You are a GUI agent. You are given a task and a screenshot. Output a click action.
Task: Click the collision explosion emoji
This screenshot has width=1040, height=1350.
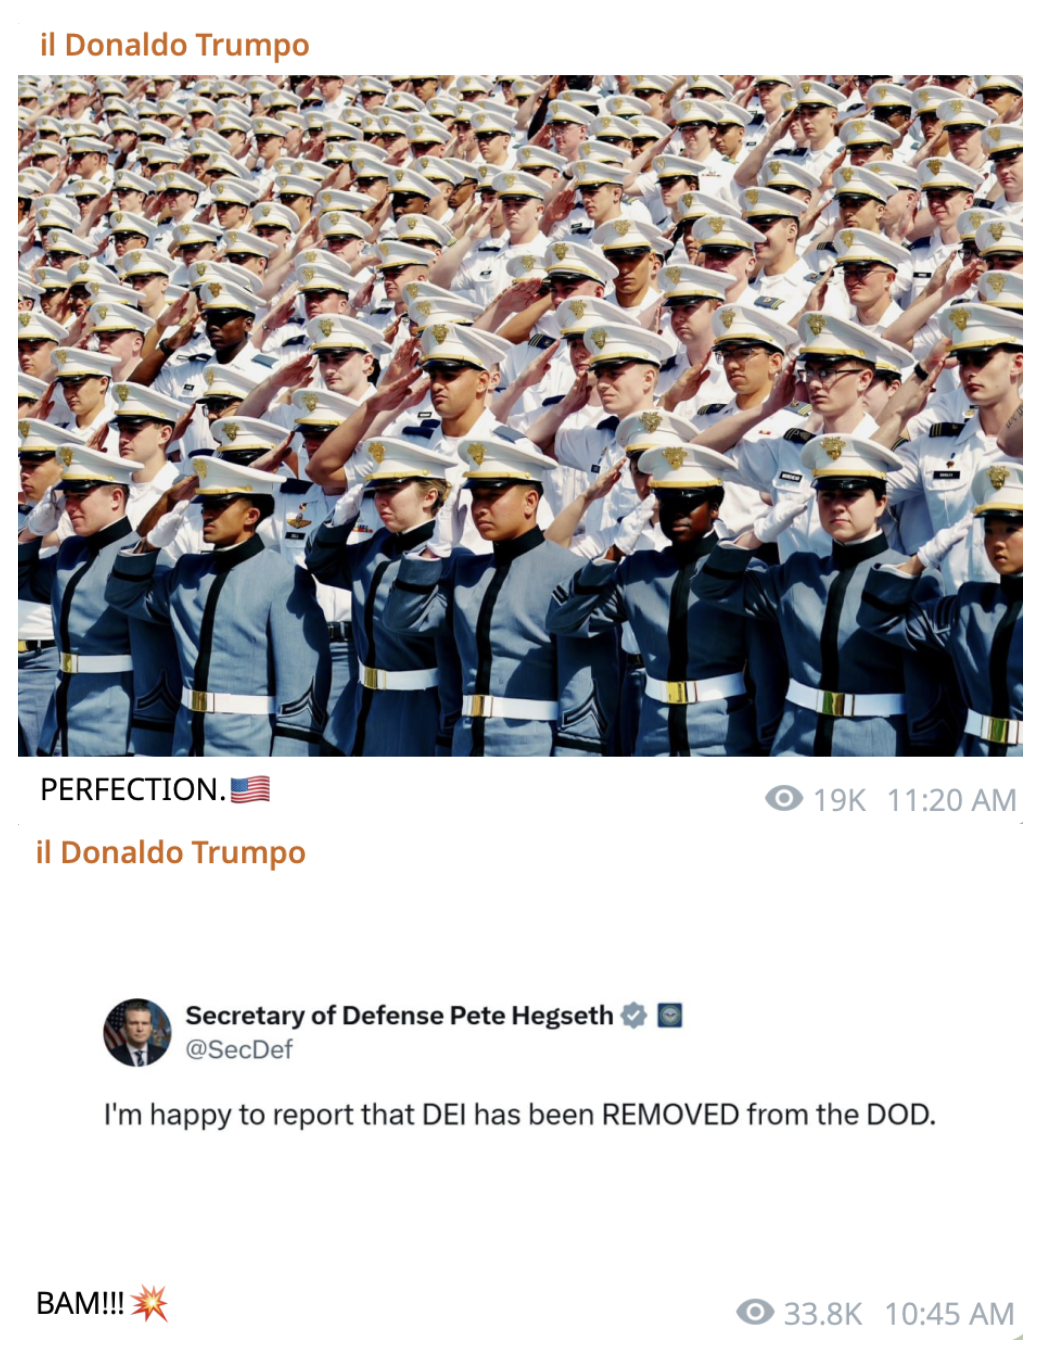[149, 1303]
